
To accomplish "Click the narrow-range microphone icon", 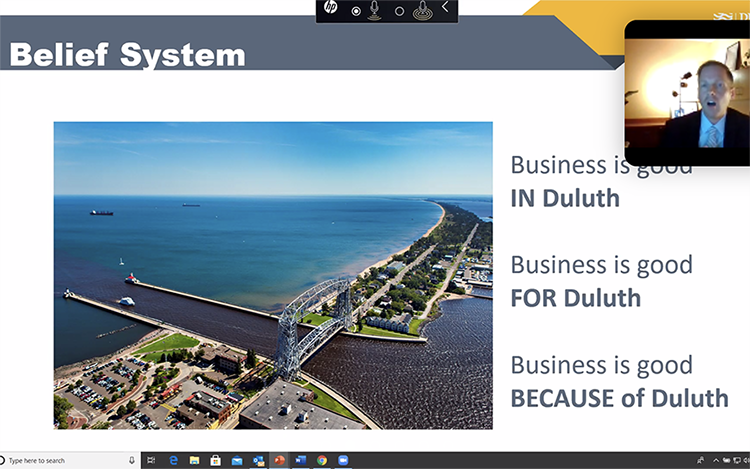I will (x=376, y=10).
